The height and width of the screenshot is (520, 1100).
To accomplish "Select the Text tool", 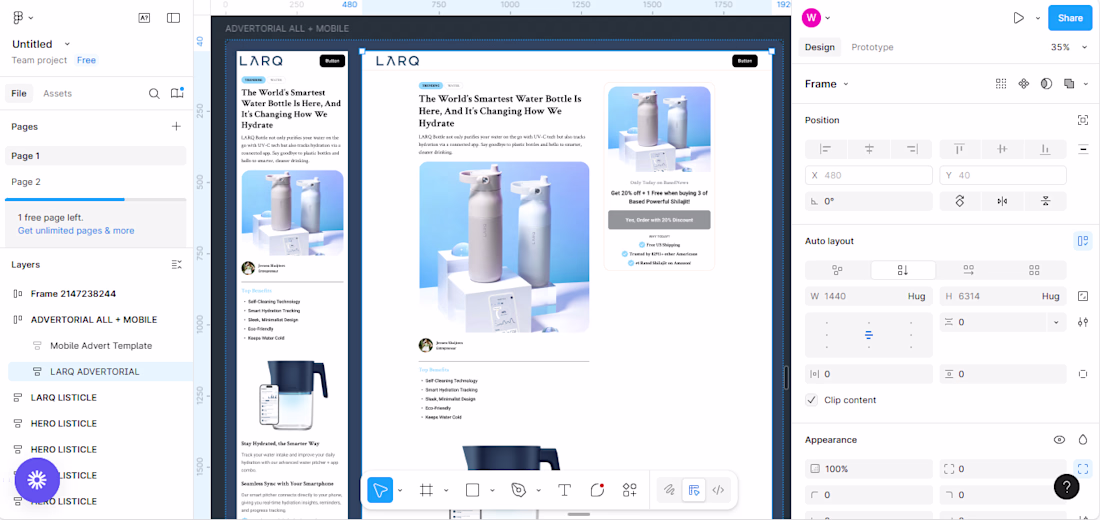I will click(x=564, y=490).
